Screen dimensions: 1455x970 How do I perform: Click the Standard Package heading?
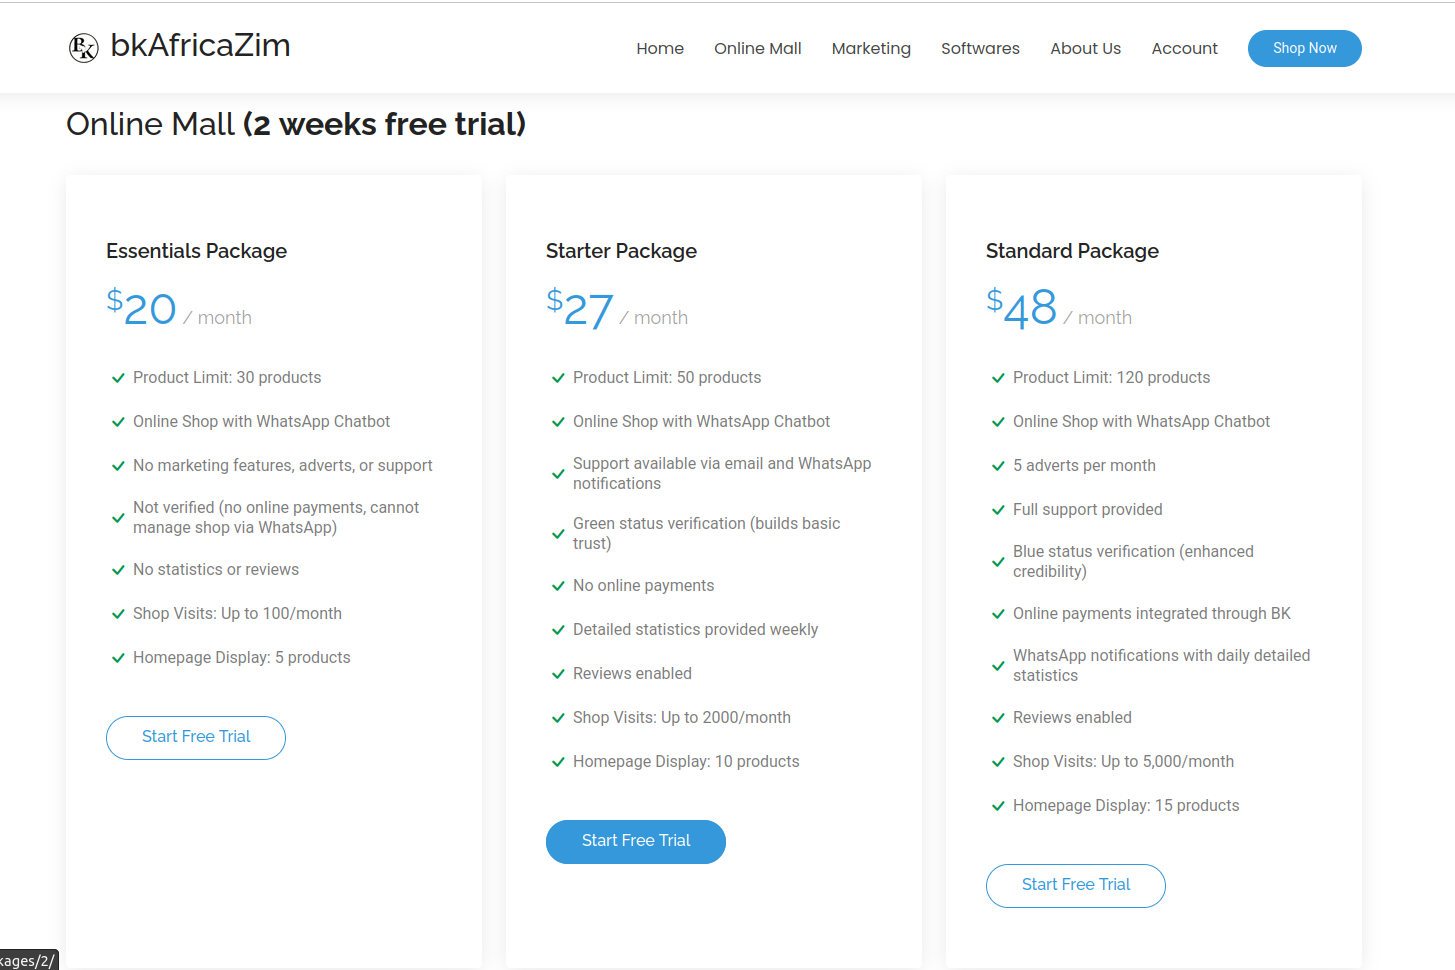(x=1072, y=251)
